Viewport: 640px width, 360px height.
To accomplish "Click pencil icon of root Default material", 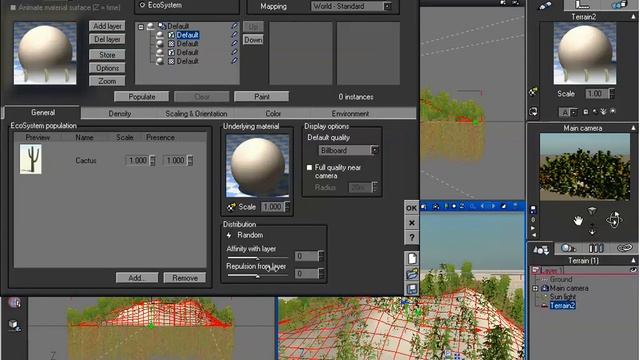I will click(234, 26).
